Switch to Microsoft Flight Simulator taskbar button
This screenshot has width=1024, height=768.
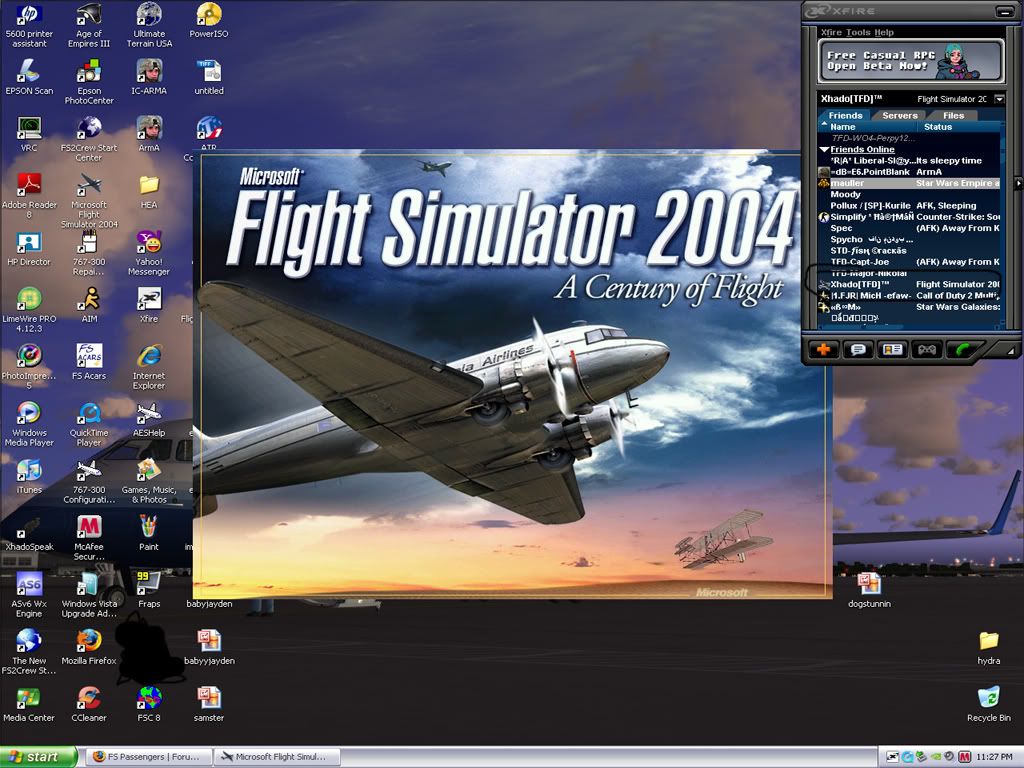277,757
